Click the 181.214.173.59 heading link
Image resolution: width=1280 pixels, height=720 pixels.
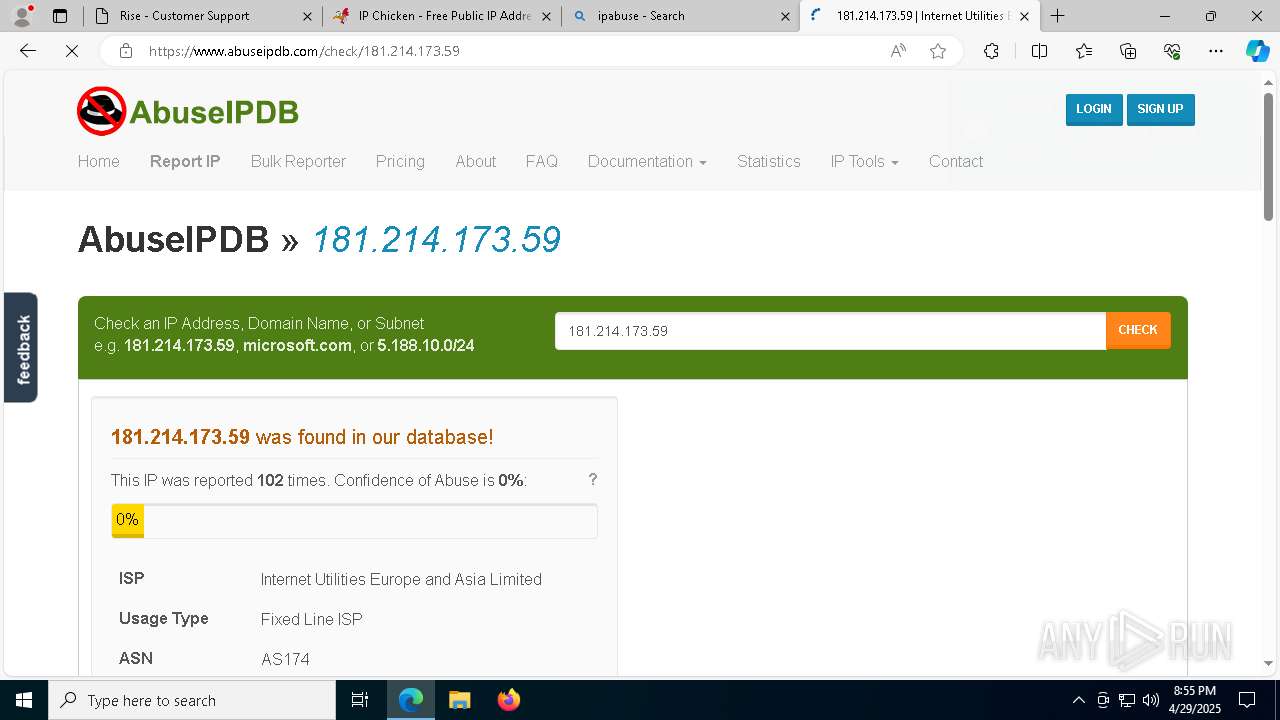[x=436, y=240]
